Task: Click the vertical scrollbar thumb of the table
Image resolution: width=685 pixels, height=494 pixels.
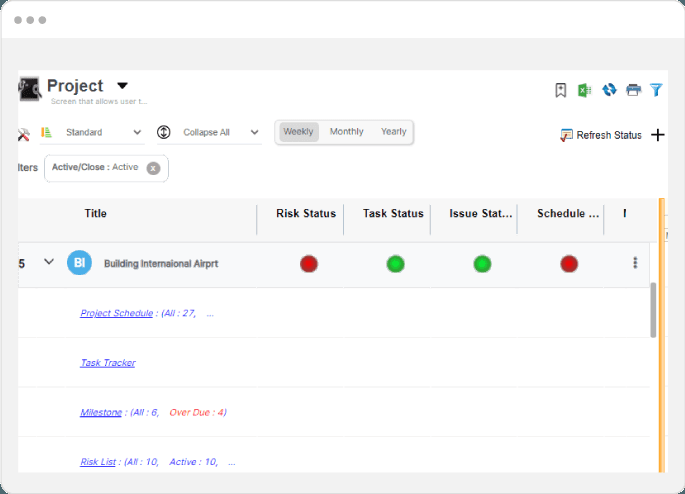Action: [653, 310]
